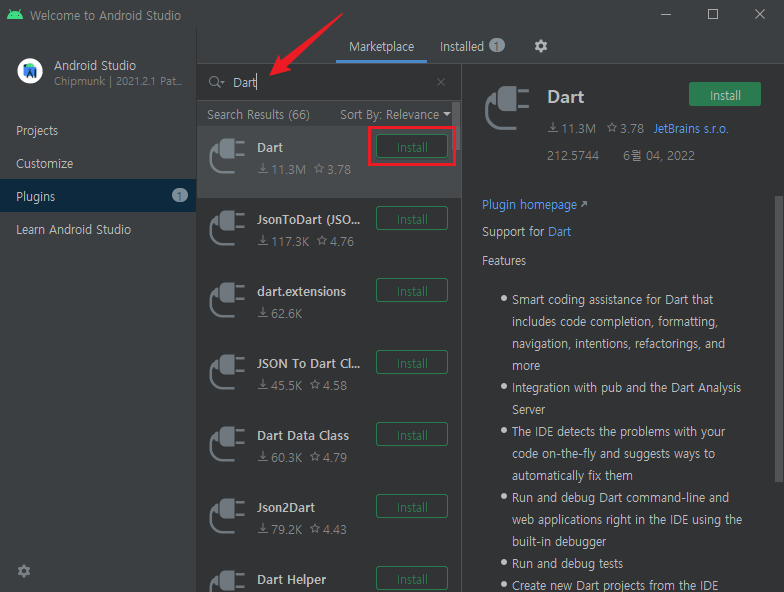Select Plugins in the sidebar
The width and height of the screenshot is (784, 592).
(98, 196)
